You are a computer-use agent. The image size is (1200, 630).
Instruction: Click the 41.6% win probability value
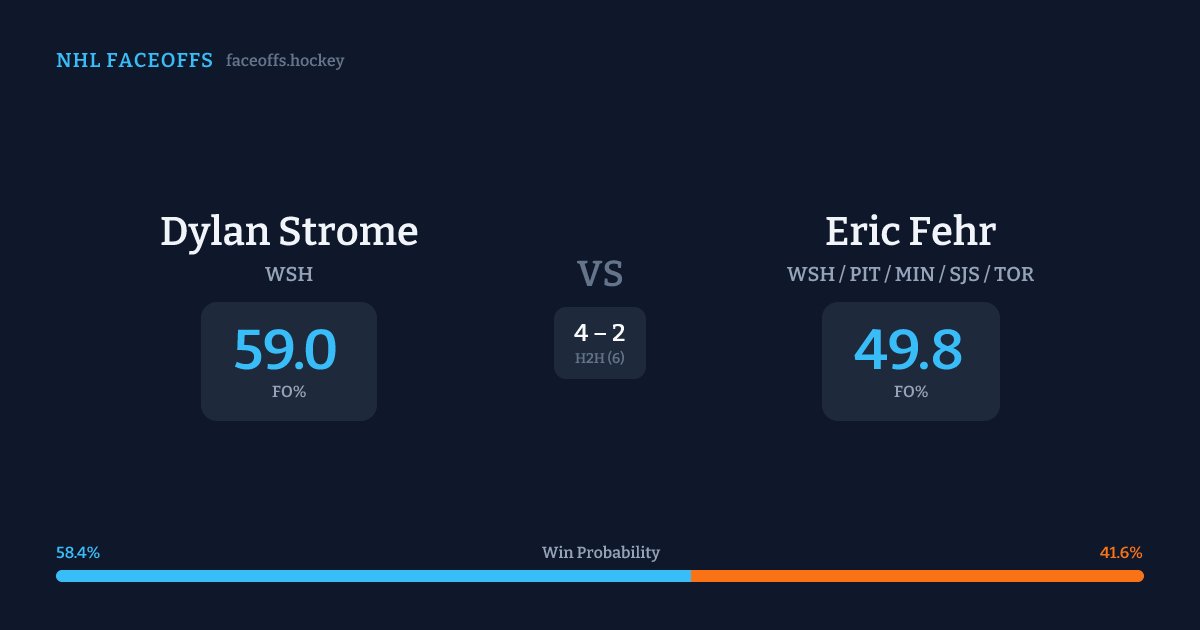point(1121,553)
